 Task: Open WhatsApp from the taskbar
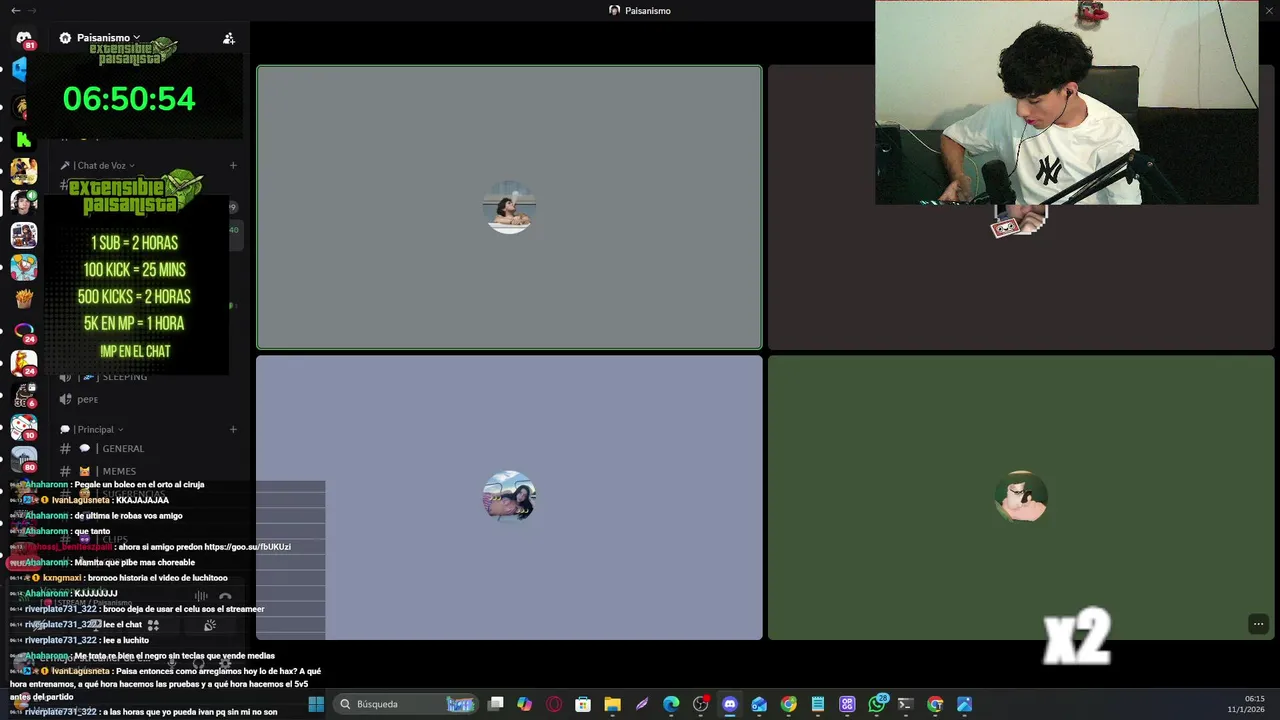[877, 704]
